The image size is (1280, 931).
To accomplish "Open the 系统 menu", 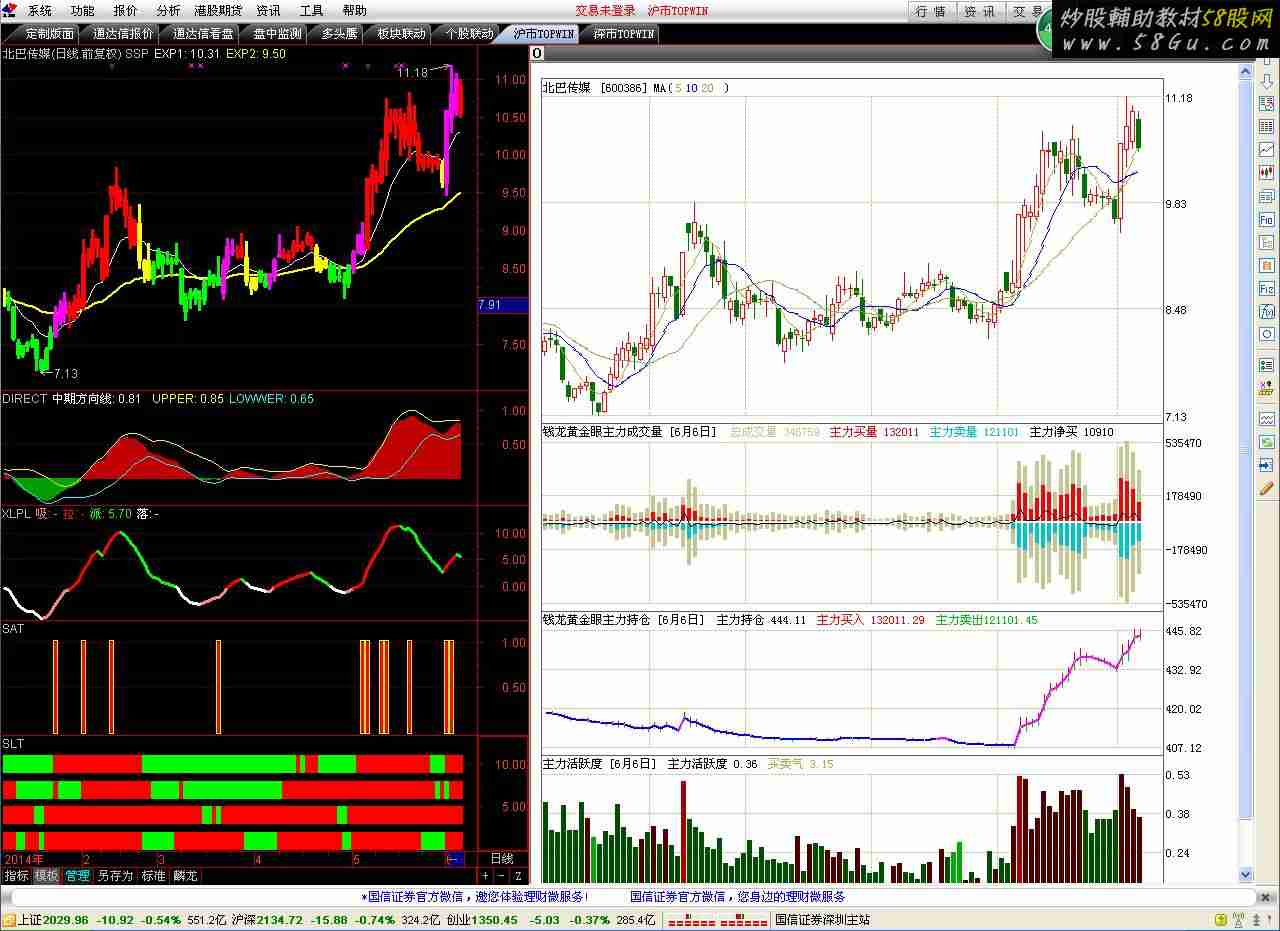I will click(x=40, y=11).
